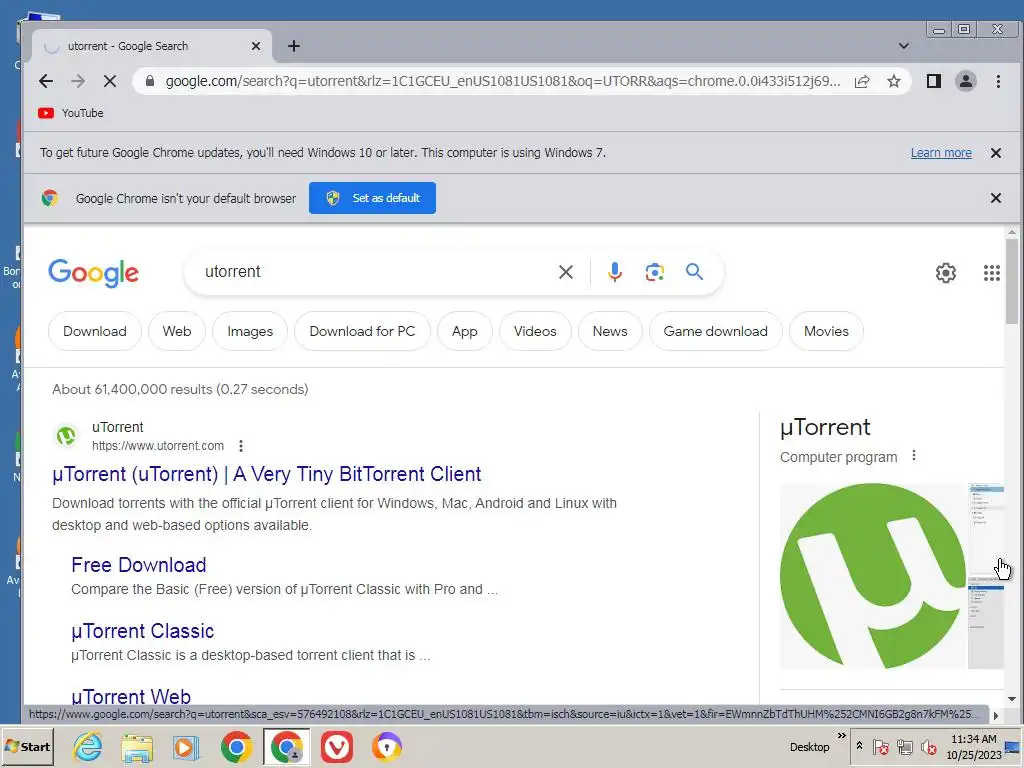Go back to the previous page
The image size is (1024, 768).
pos(46,81)
